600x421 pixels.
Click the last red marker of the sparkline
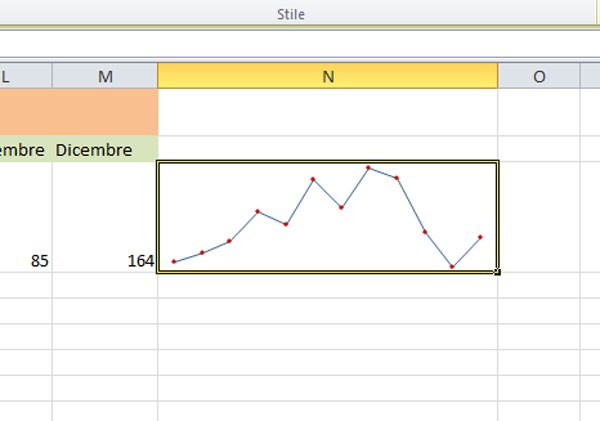[481, 237]
